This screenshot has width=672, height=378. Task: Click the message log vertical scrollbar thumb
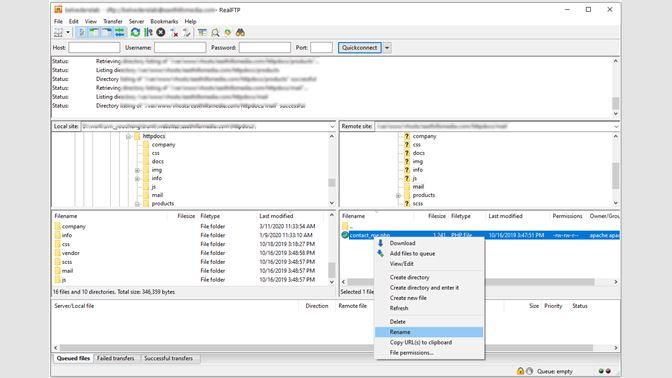click(x=615, y=103)
